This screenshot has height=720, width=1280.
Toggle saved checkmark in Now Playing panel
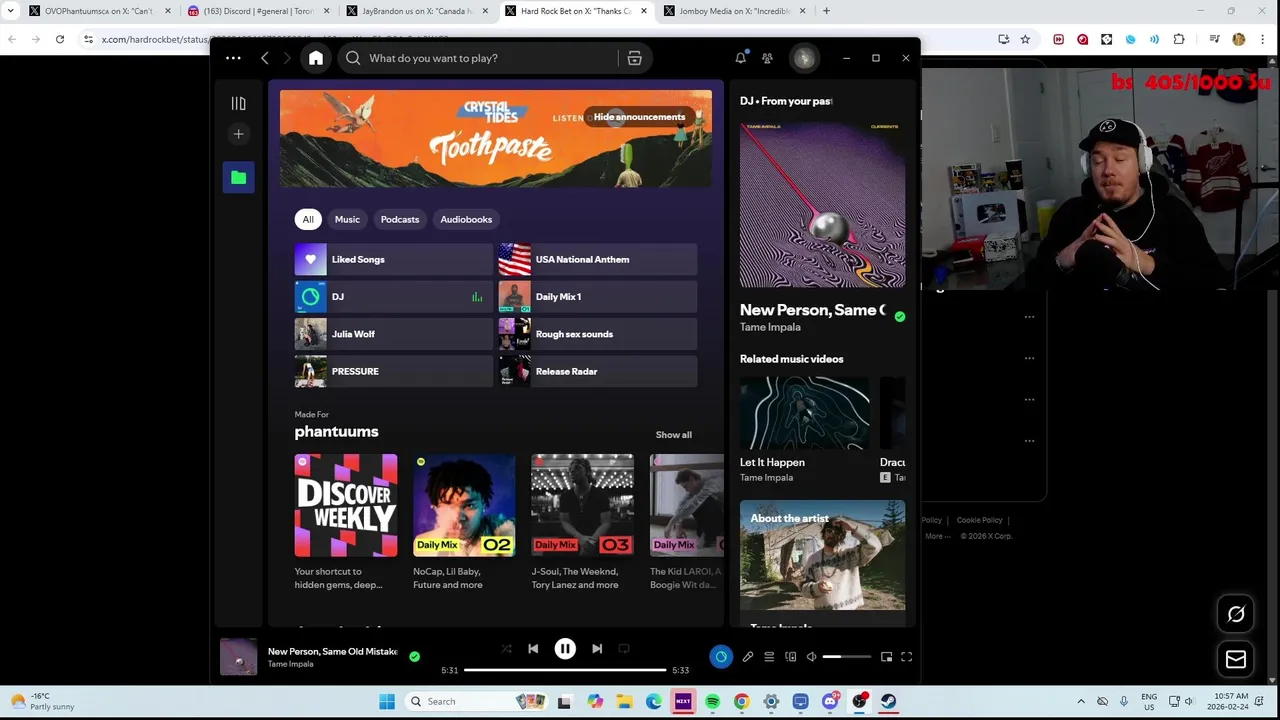900,316
